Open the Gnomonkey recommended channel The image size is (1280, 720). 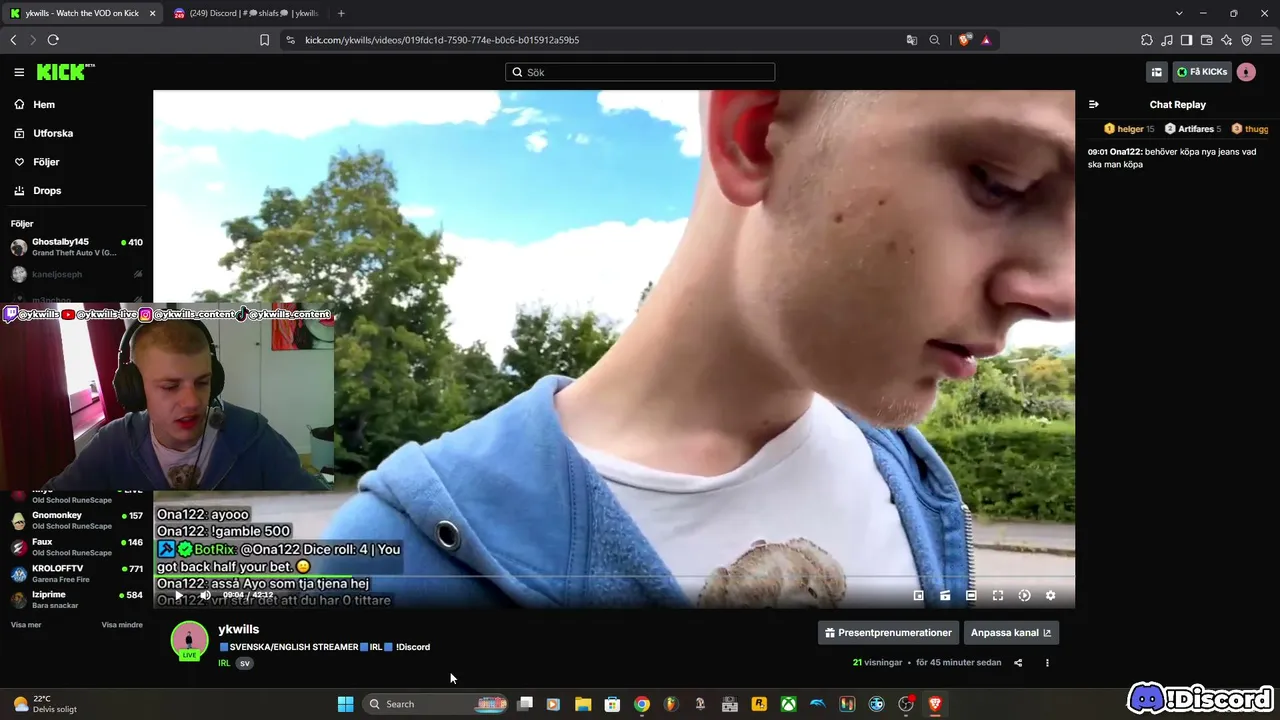coord(77,520)
